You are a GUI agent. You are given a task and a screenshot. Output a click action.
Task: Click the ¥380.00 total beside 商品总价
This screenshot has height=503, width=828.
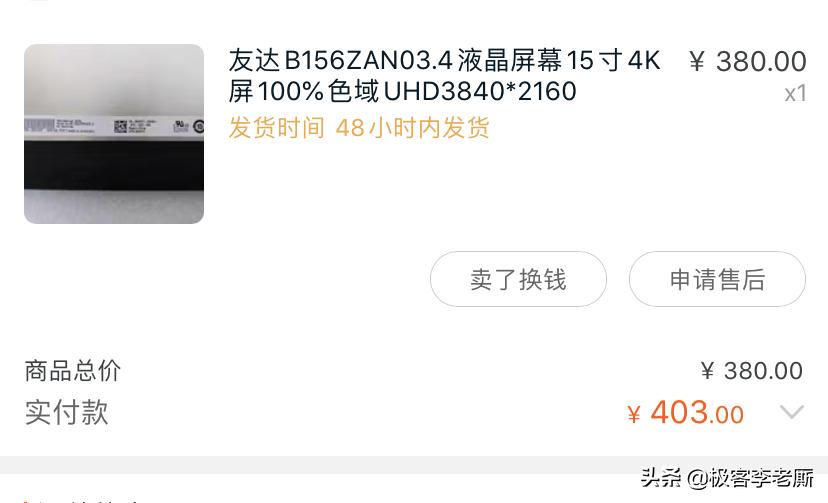click(751, 371)
